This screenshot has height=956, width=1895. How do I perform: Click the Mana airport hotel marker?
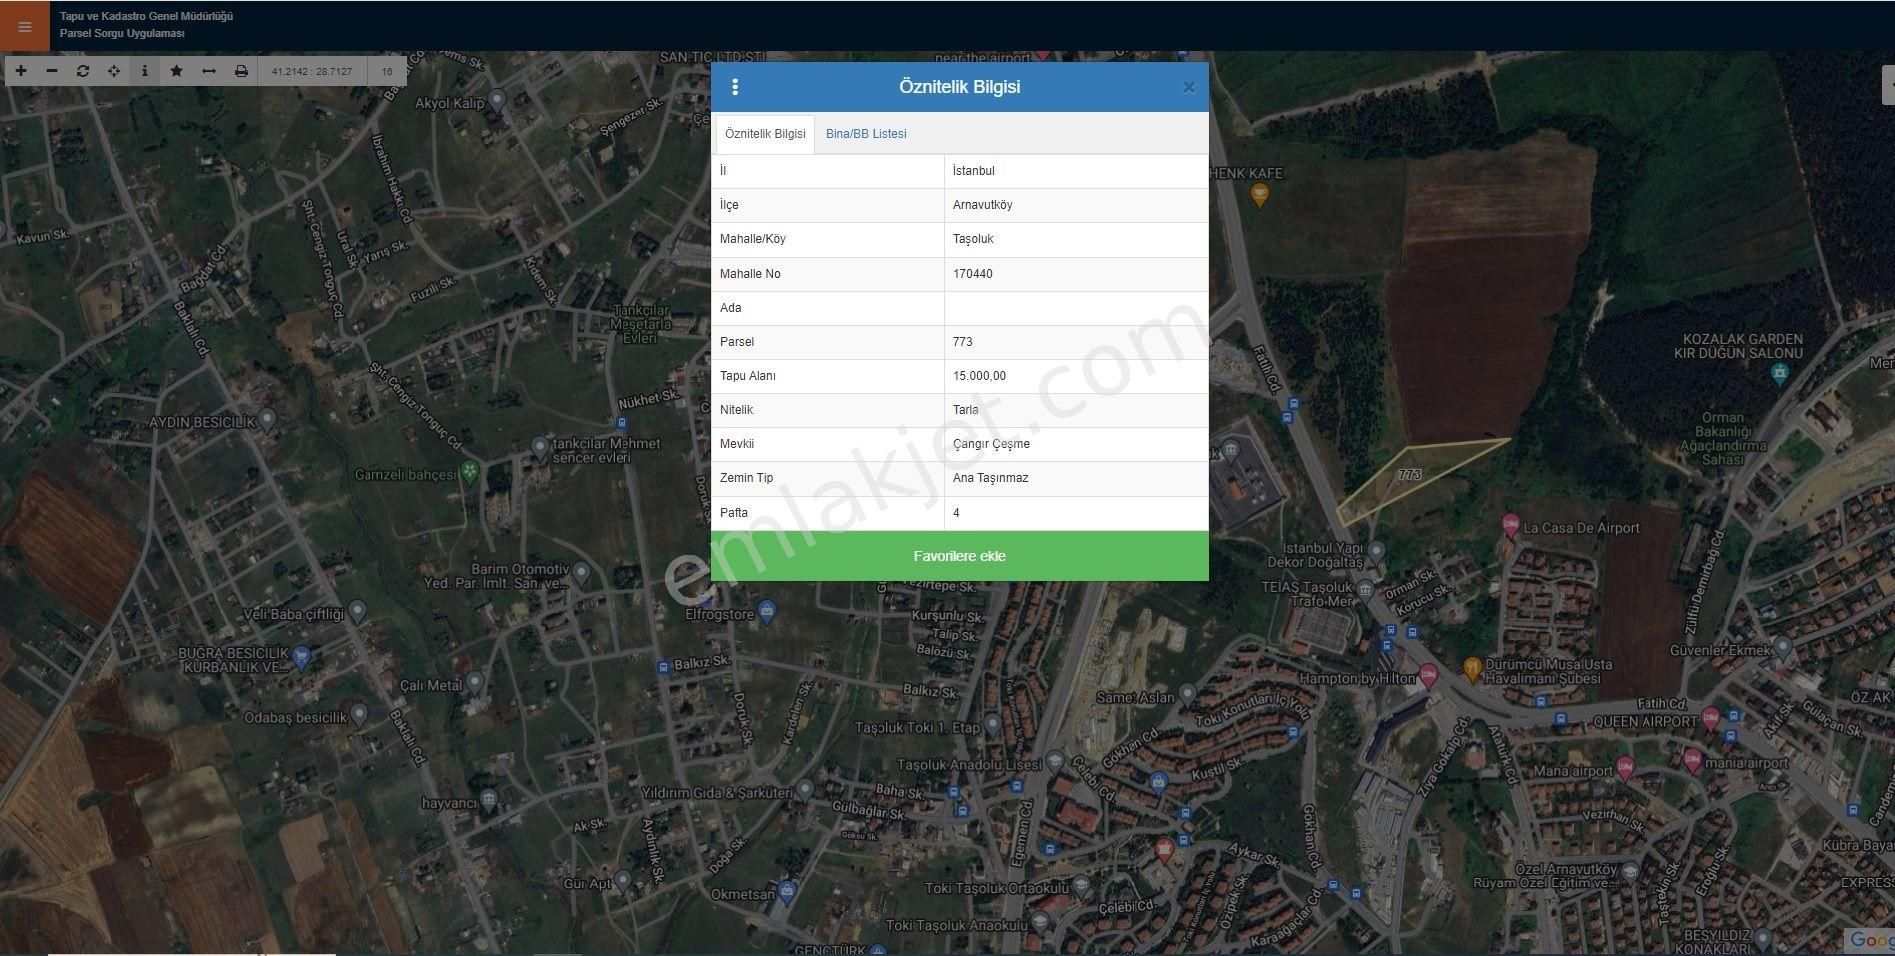click(x=1625, y=768)
